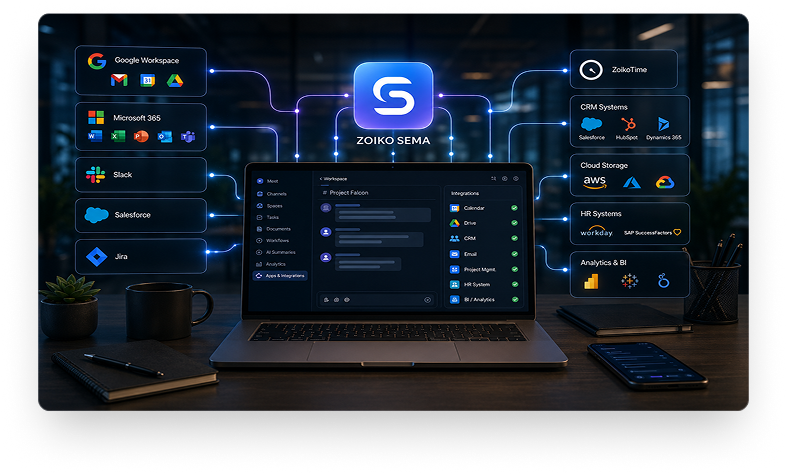
Task: Toggle the CRM integration green checkmark
Action: 514,239
